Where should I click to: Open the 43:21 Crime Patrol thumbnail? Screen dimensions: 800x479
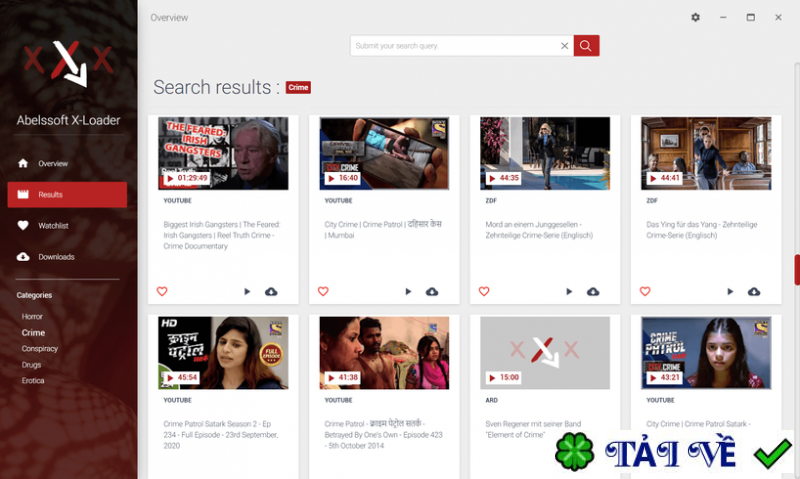(x=706, y=353)
